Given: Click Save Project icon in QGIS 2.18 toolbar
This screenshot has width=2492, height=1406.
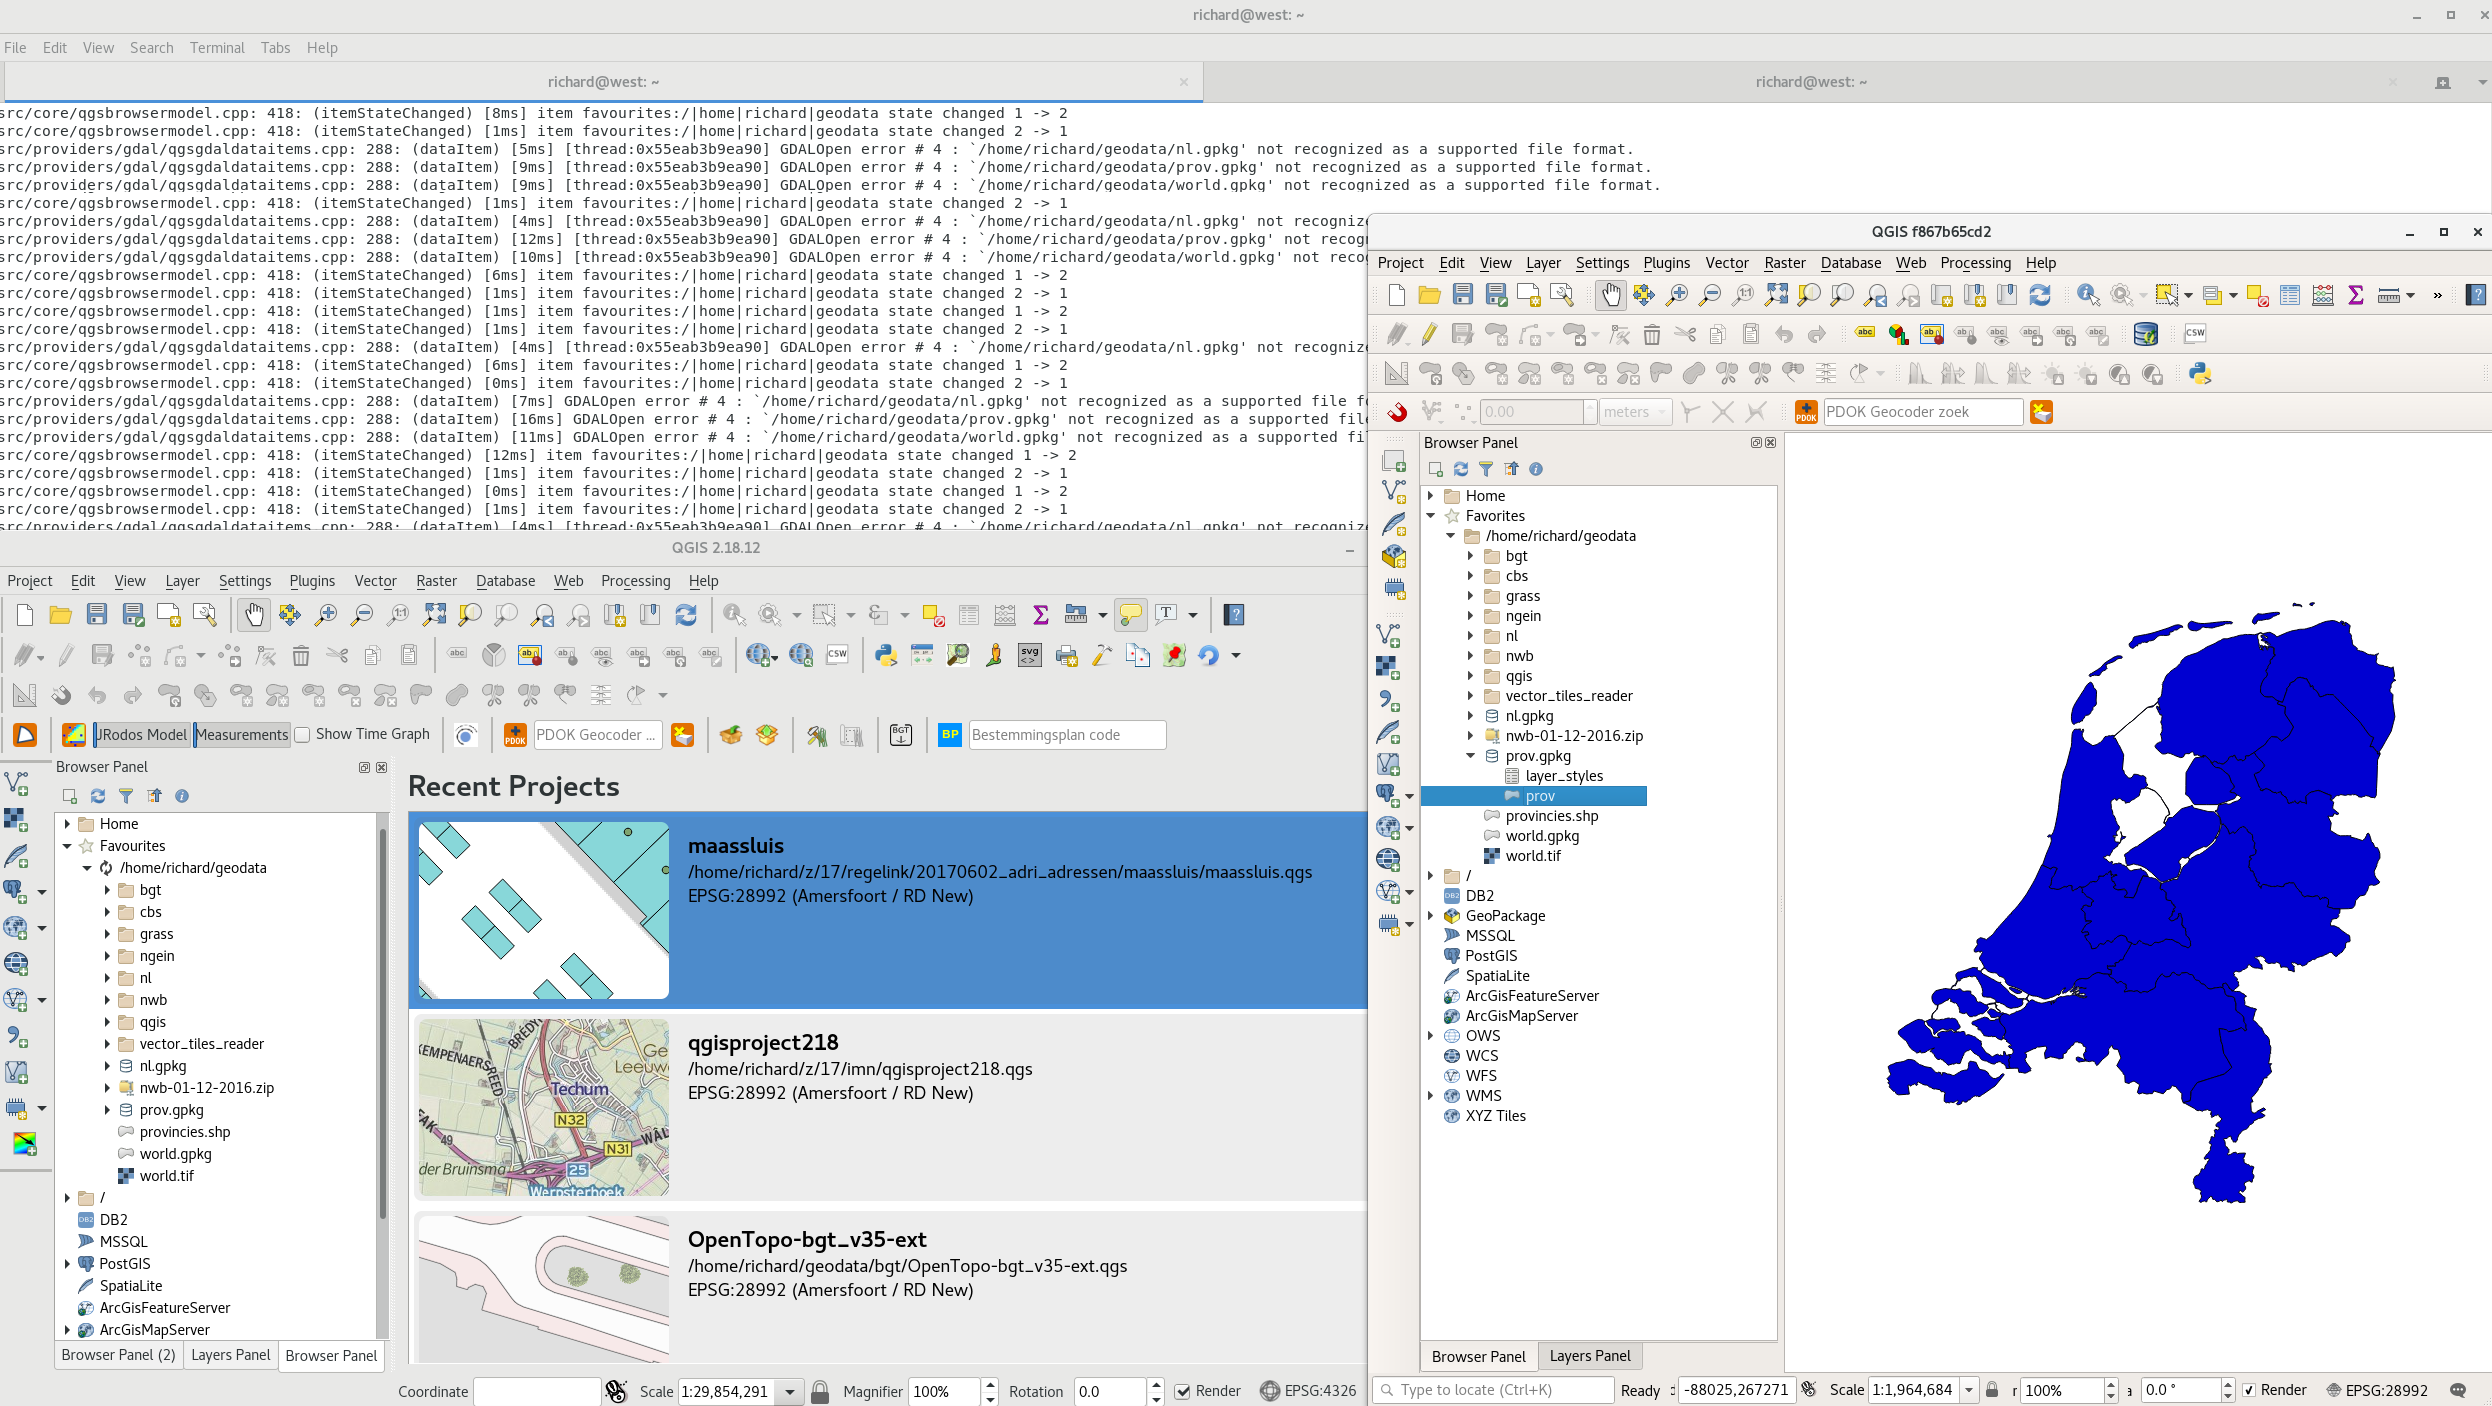Looking at the screenshot, I should click(97, 615).
